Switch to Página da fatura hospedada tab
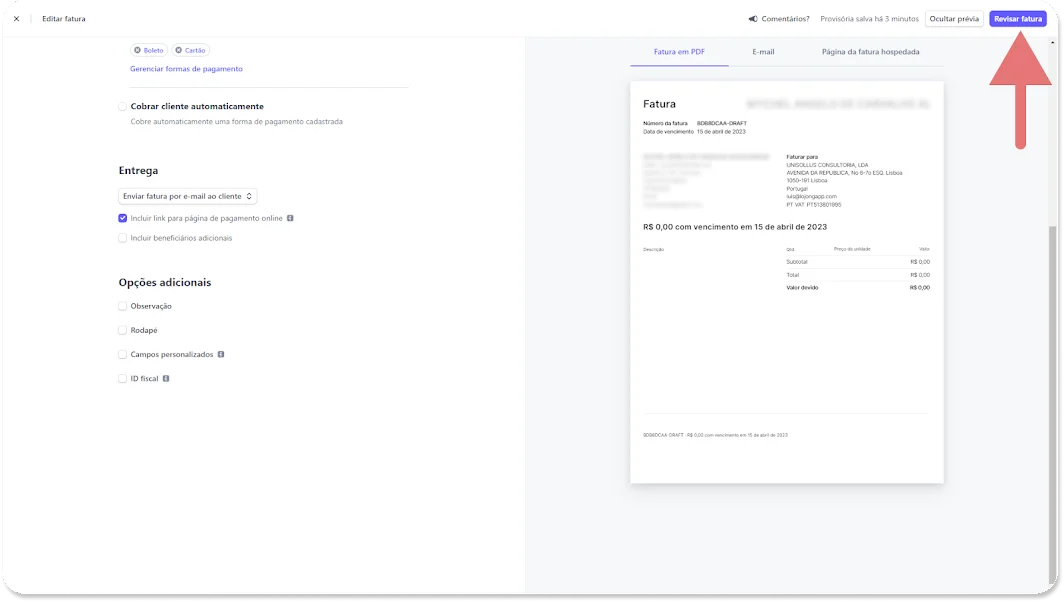Image resolution: width=1064 pixels, height=602 pixels. coord(870,52)
